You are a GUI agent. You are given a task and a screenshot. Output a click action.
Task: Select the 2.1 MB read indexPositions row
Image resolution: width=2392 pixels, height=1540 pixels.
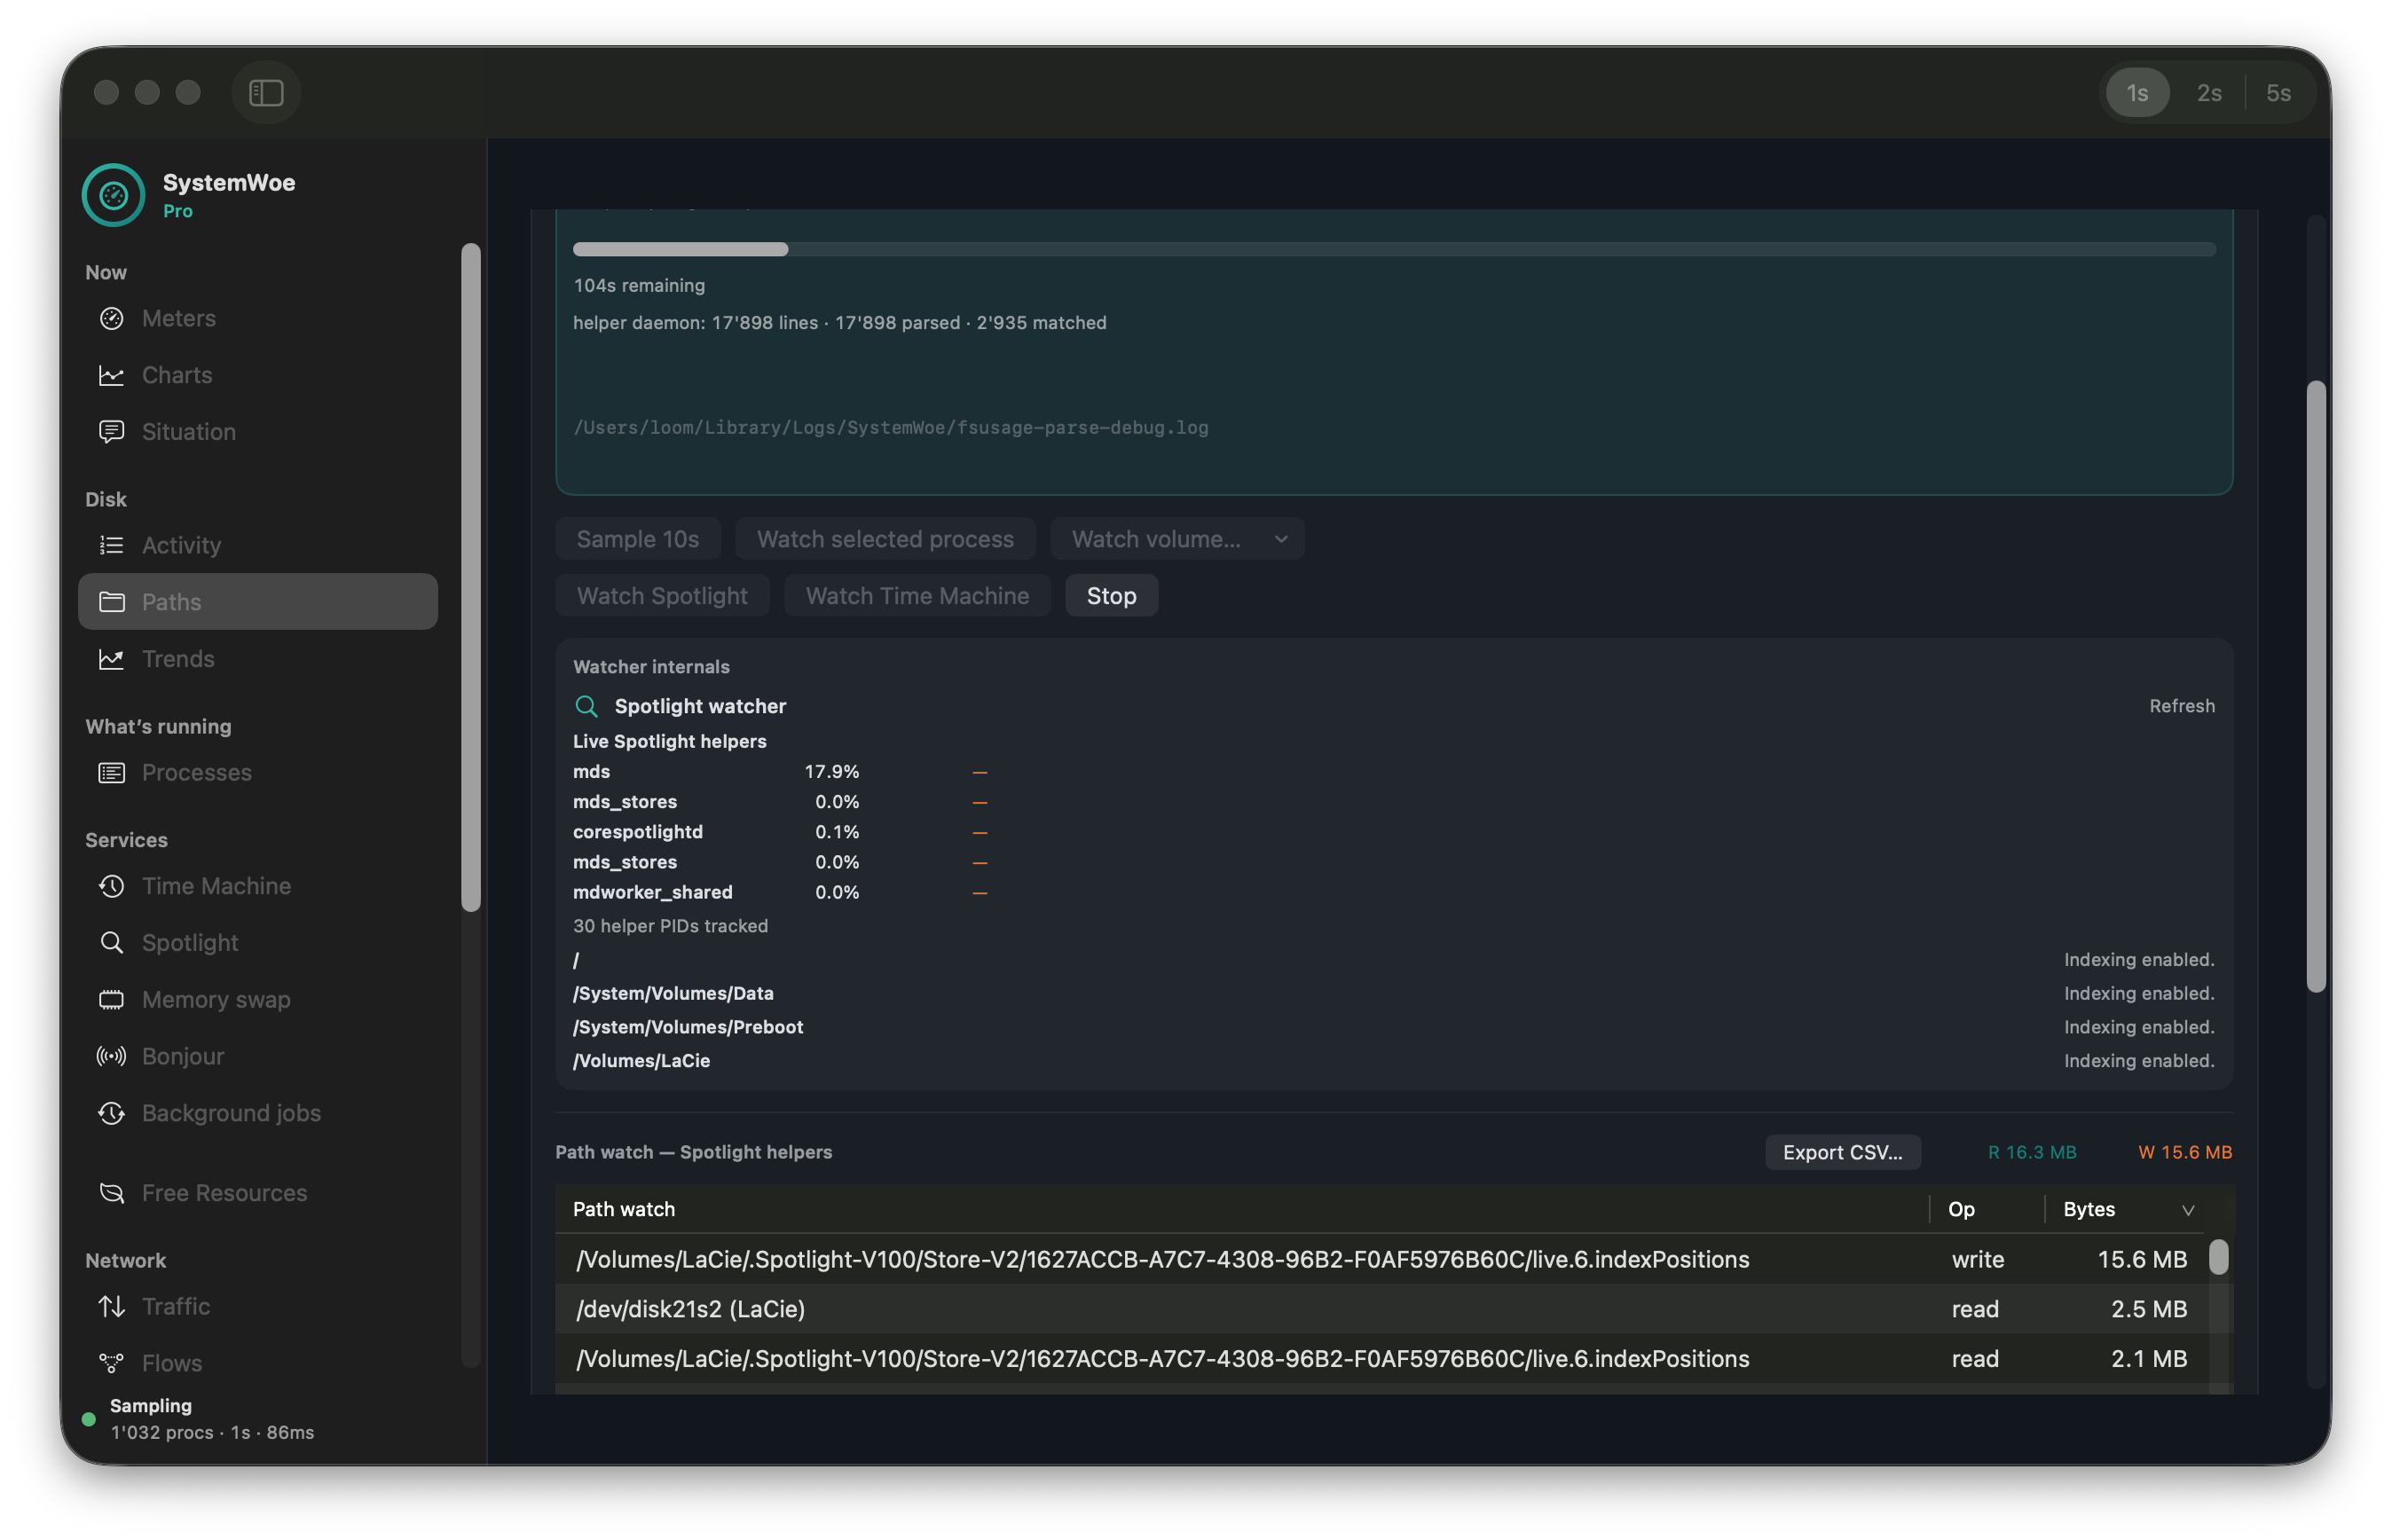point(1382,1359)
